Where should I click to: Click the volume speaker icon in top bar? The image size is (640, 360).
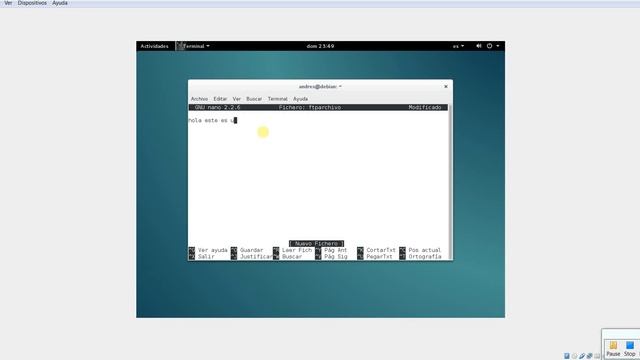click(x=478, y=46)
